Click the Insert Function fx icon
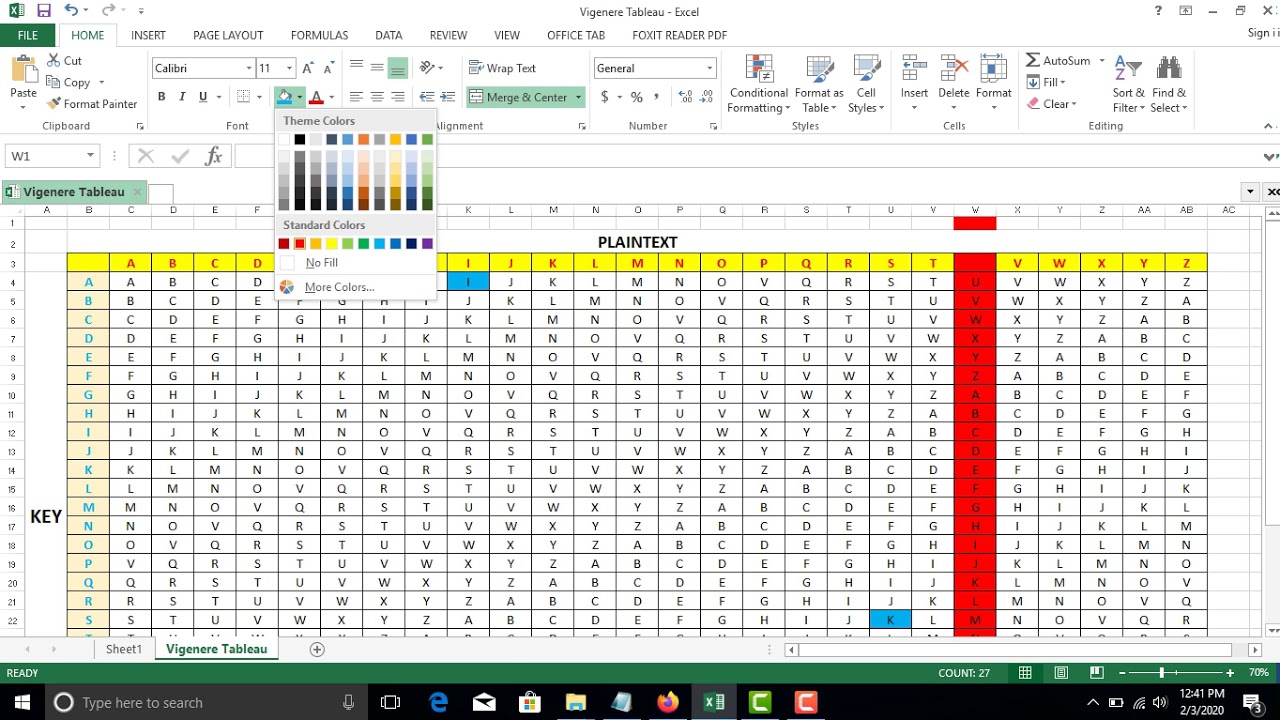 tap(213, 156)
